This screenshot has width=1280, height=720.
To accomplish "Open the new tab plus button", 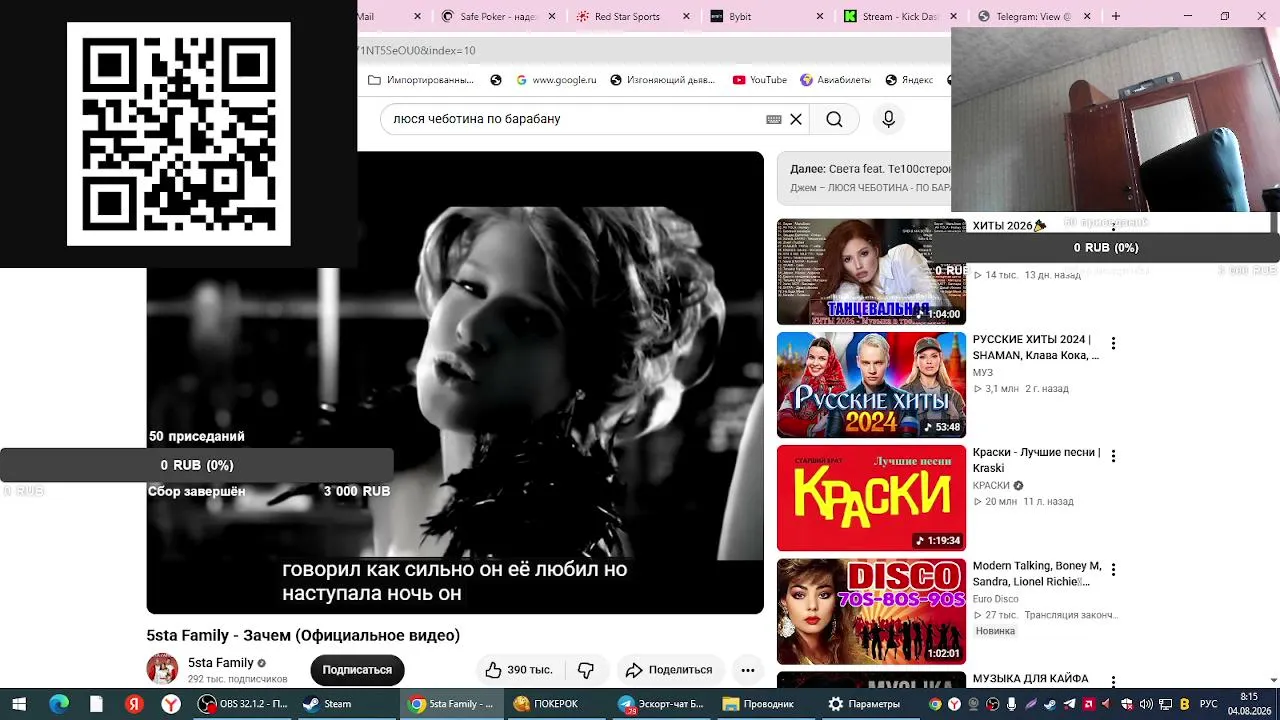I will (1116, 16).
